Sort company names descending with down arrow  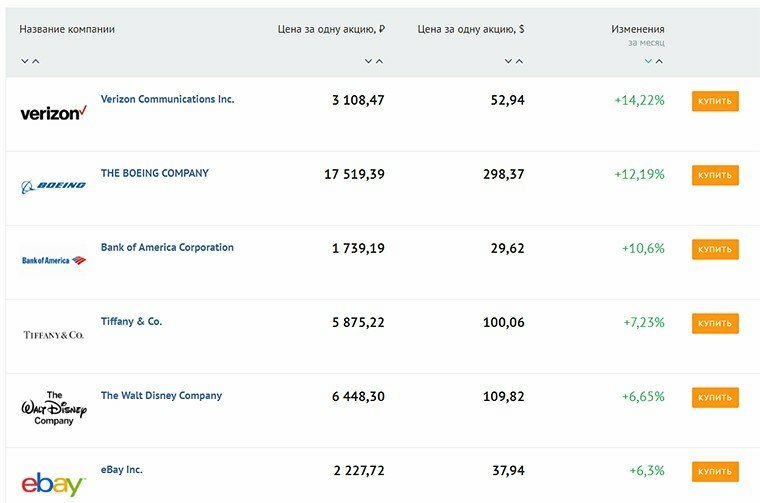point(25,61)
